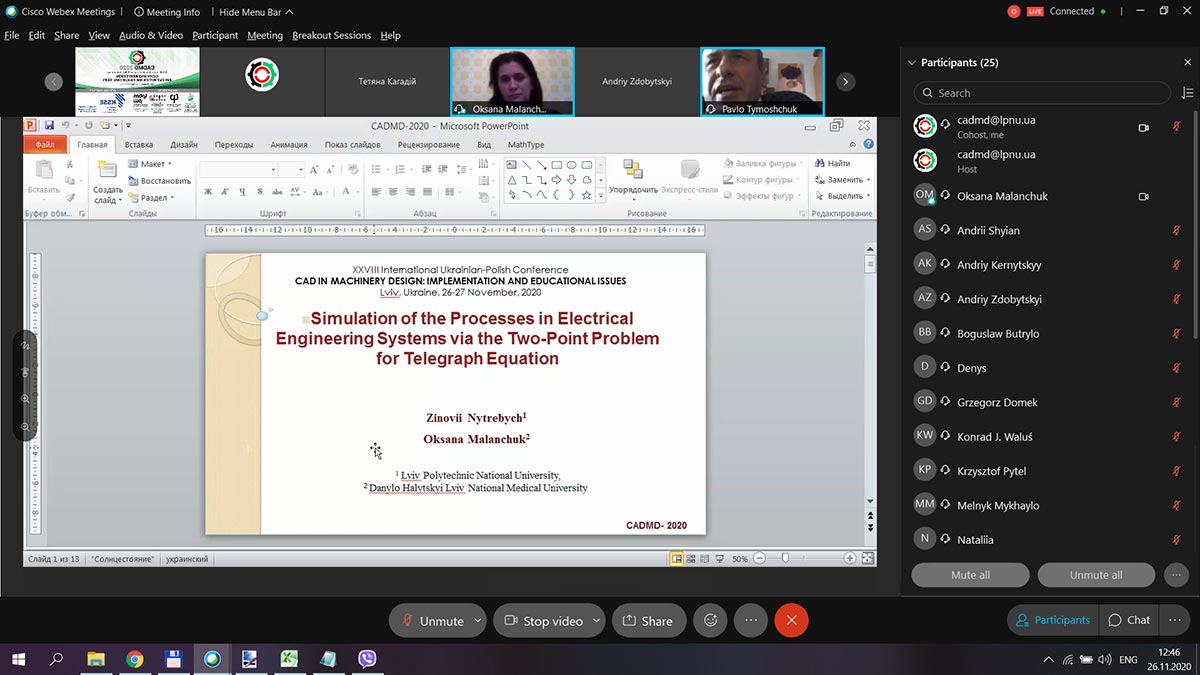The height and width of the screenshot is (675, 1200).
Task: Click the red leave meeting icon
Action: pyautogui.click(x=791, y=620)
